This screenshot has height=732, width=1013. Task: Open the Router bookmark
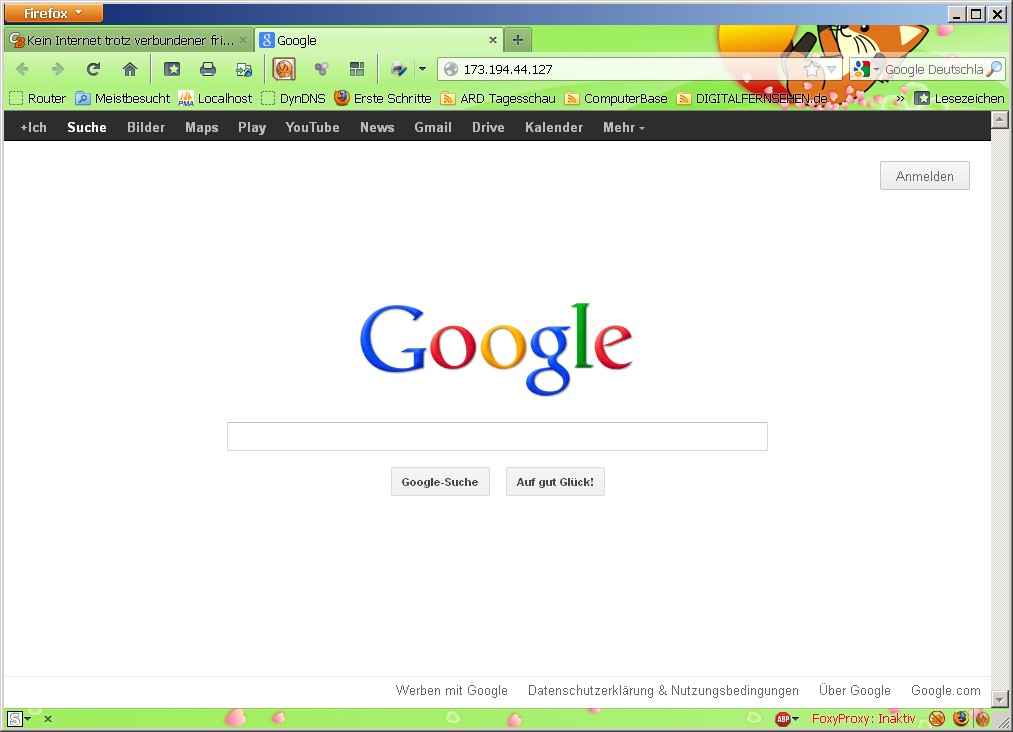click(x=38, y=98)
